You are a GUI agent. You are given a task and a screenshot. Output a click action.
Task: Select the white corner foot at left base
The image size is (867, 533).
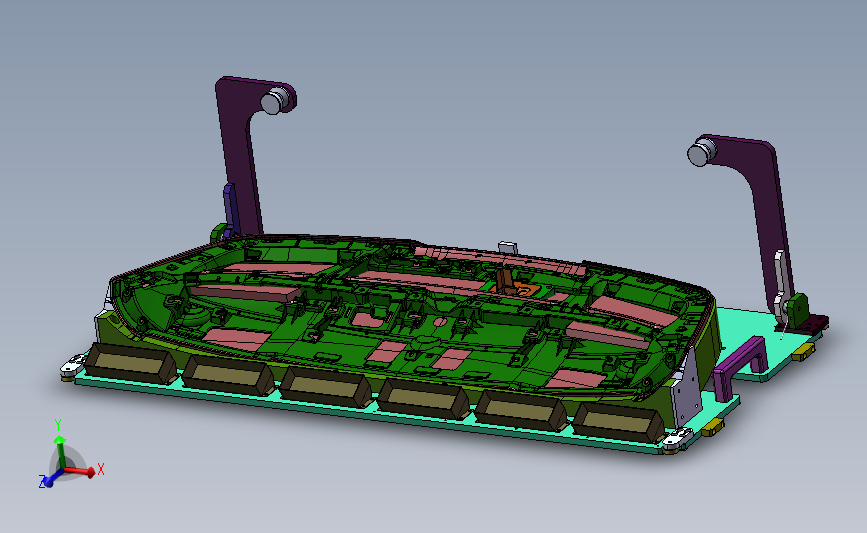point(72,368)
